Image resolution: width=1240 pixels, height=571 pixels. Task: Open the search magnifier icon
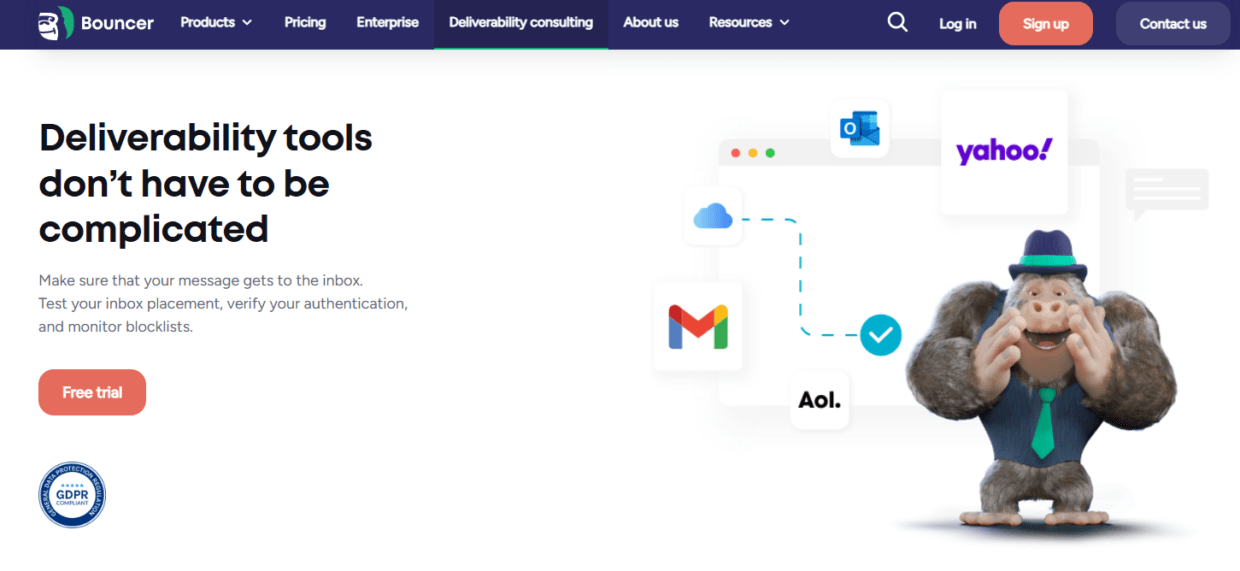(898, 22)
